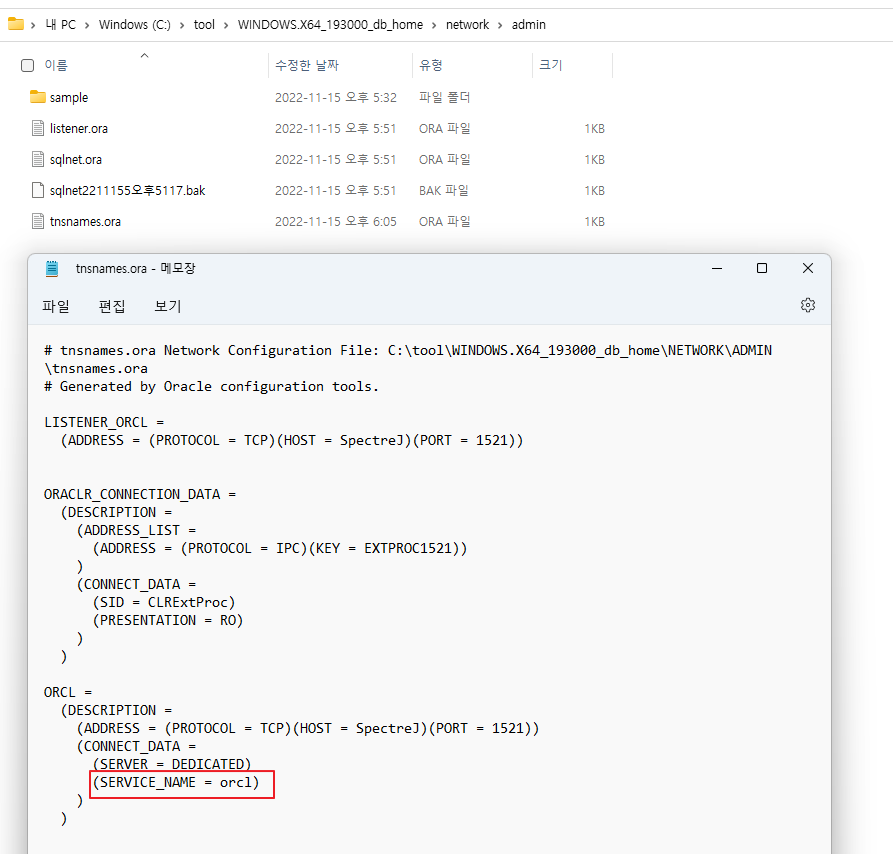Maximize the Notepad window
Image resolution: width=893 pixels, height=854 pixels.
[762, 268]
